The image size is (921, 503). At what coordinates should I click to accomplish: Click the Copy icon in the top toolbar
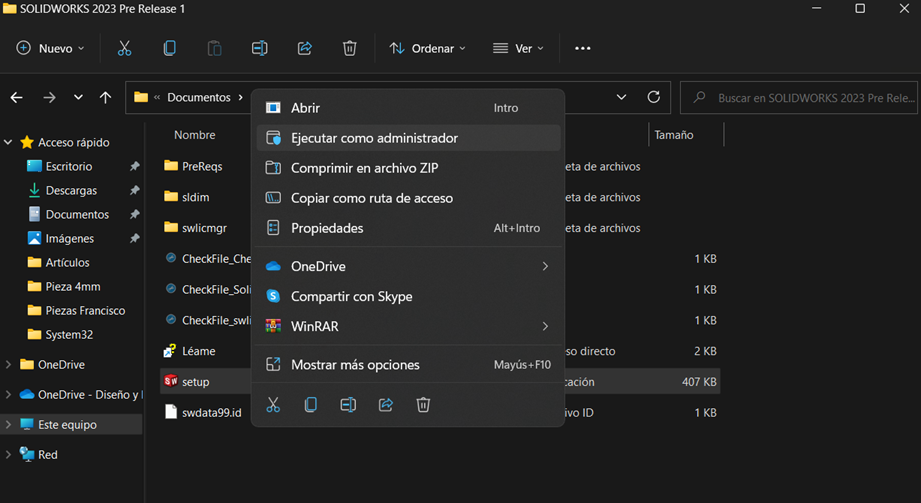pos(169,48)
